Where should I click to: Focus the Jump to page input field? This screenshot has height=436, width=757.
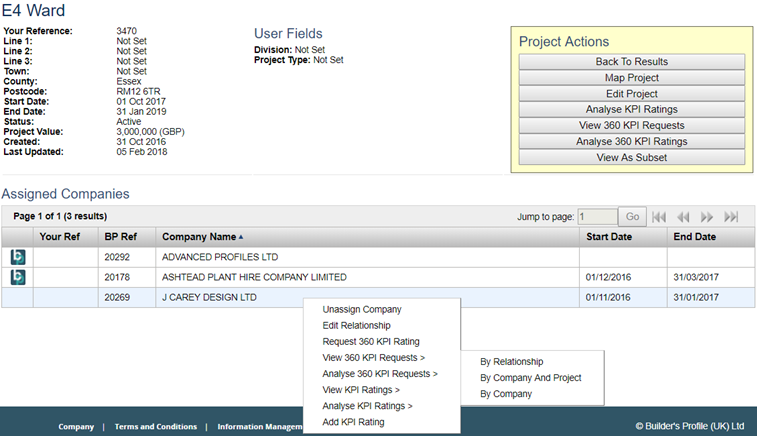point(598,217)
